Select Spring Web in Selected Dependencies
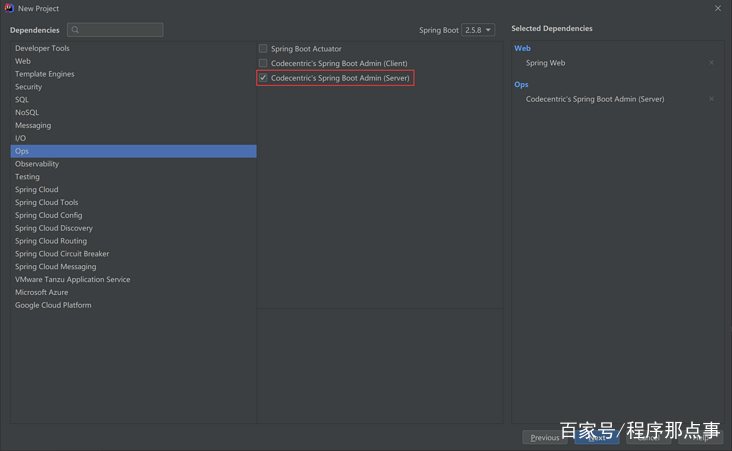This screenshot has width=732, height=451. (545, 63)
